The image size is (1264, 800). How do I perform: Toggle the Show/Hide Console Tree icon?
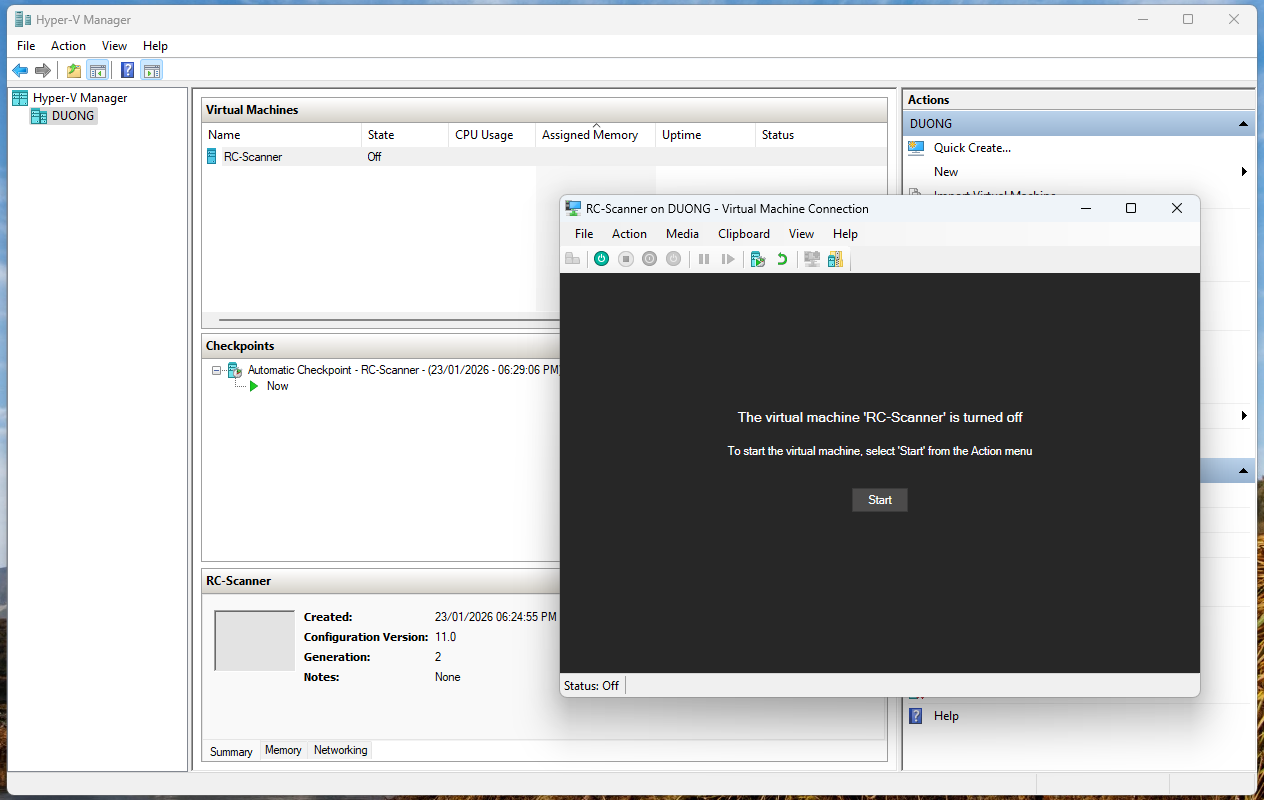(97, 70)
